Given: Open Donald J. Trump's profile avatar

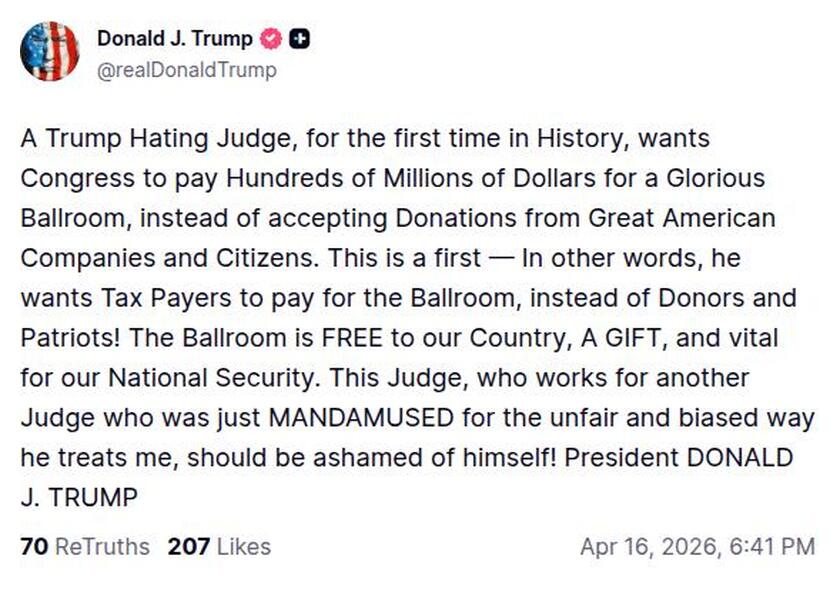Looking at the screenshot, I should (49, 51).
